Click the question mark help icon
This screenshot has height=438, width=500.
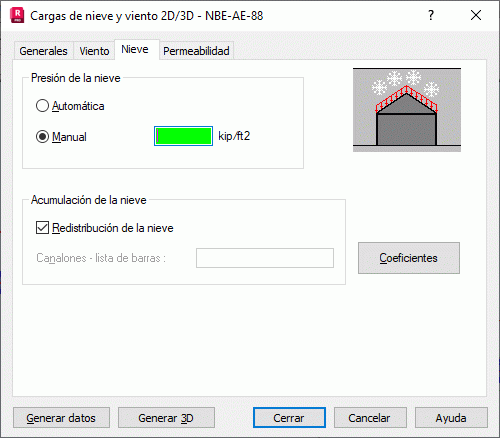(x=431, y=15)
